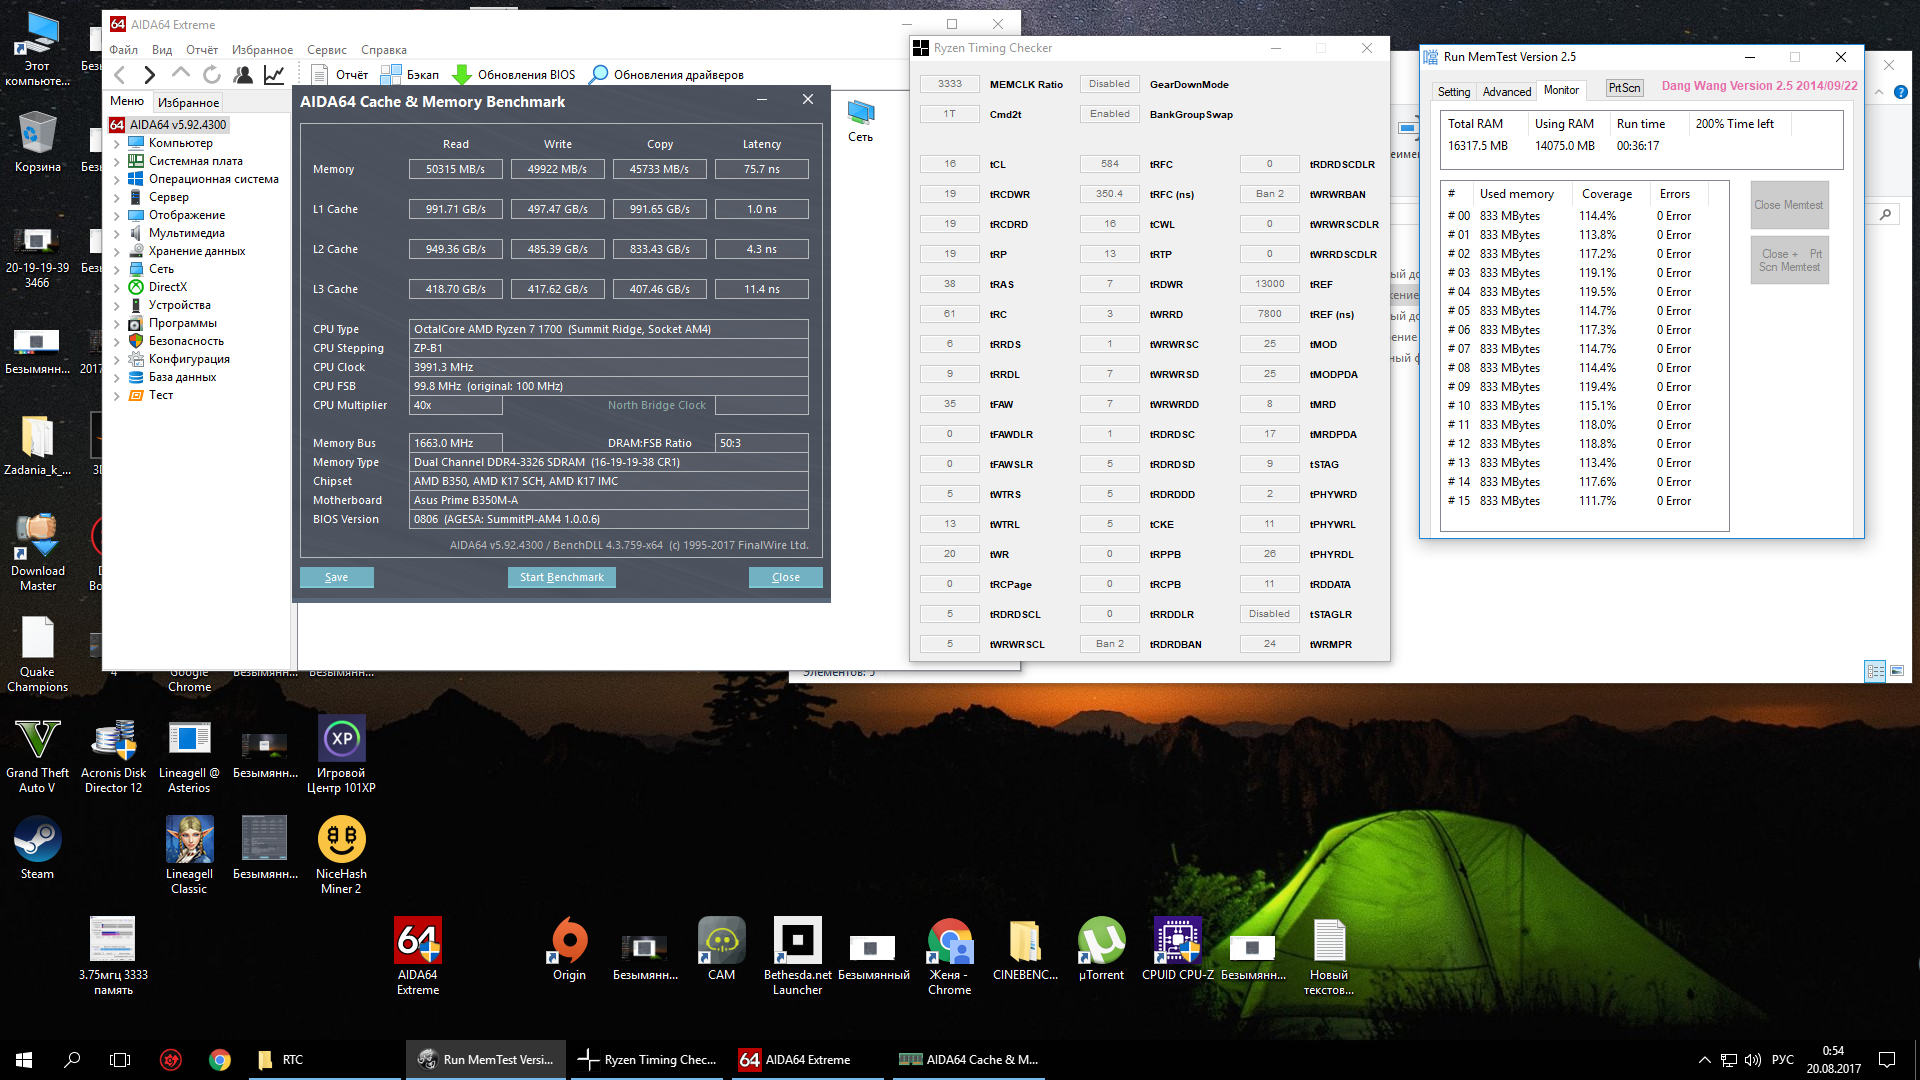The height and width of the screenshot is (1080, 1920).
Task: Click the Бэкап toolbar icon
Action: pos(391,75)
